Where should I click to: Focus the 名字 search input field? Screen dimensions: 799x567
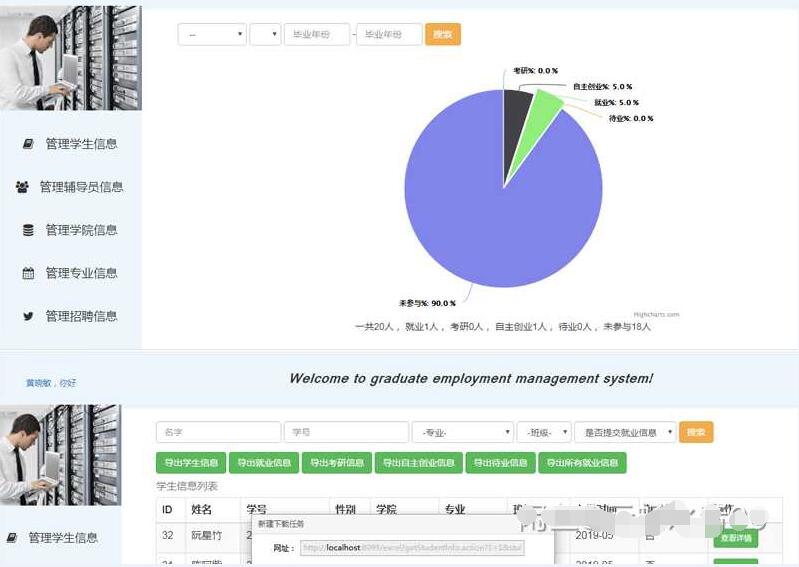pyautogui.click(x=219, y=432)
